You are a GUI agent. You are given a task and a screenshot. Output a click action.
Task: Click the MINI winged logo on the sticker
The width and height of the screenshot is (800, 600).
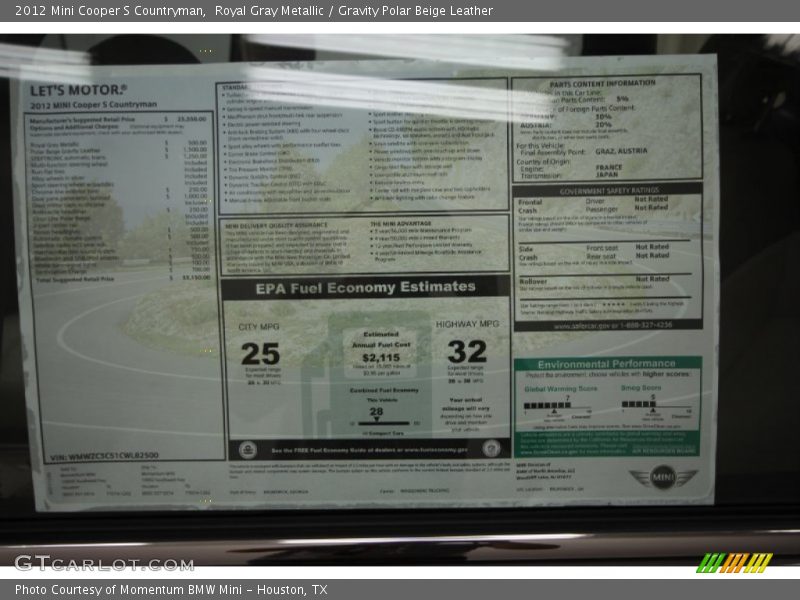coord(663,478)
